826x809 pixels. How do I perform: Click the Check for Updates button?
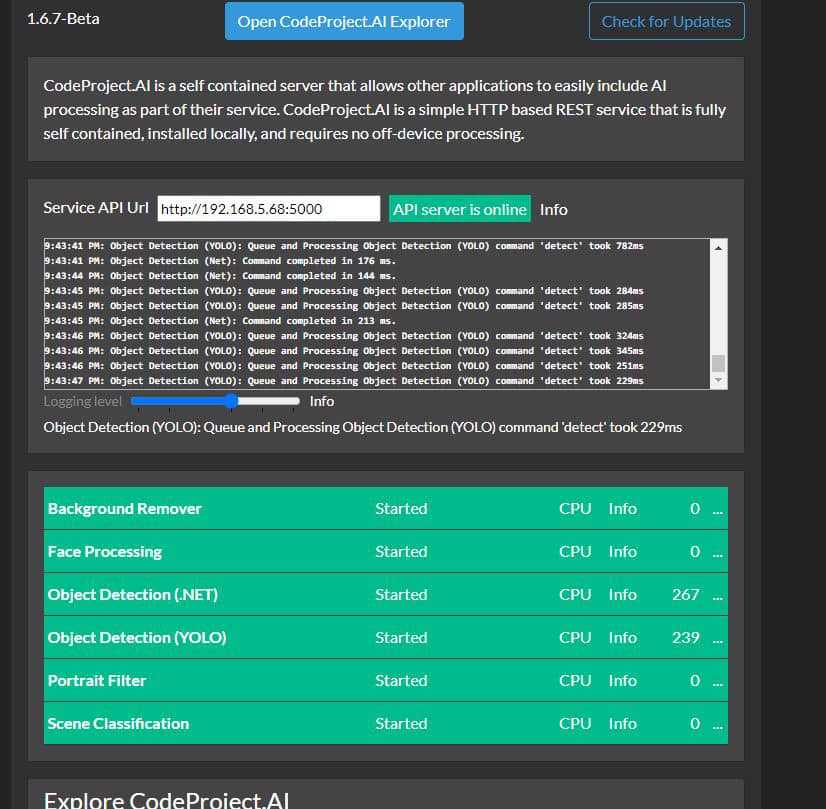tap(666, 21)
